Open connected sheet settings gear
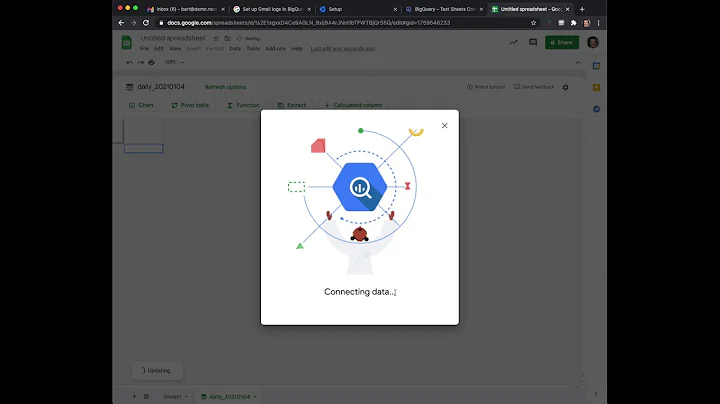The width and height of the screenshot is (720, 404). pyautogui.click(x=566, y=87)
